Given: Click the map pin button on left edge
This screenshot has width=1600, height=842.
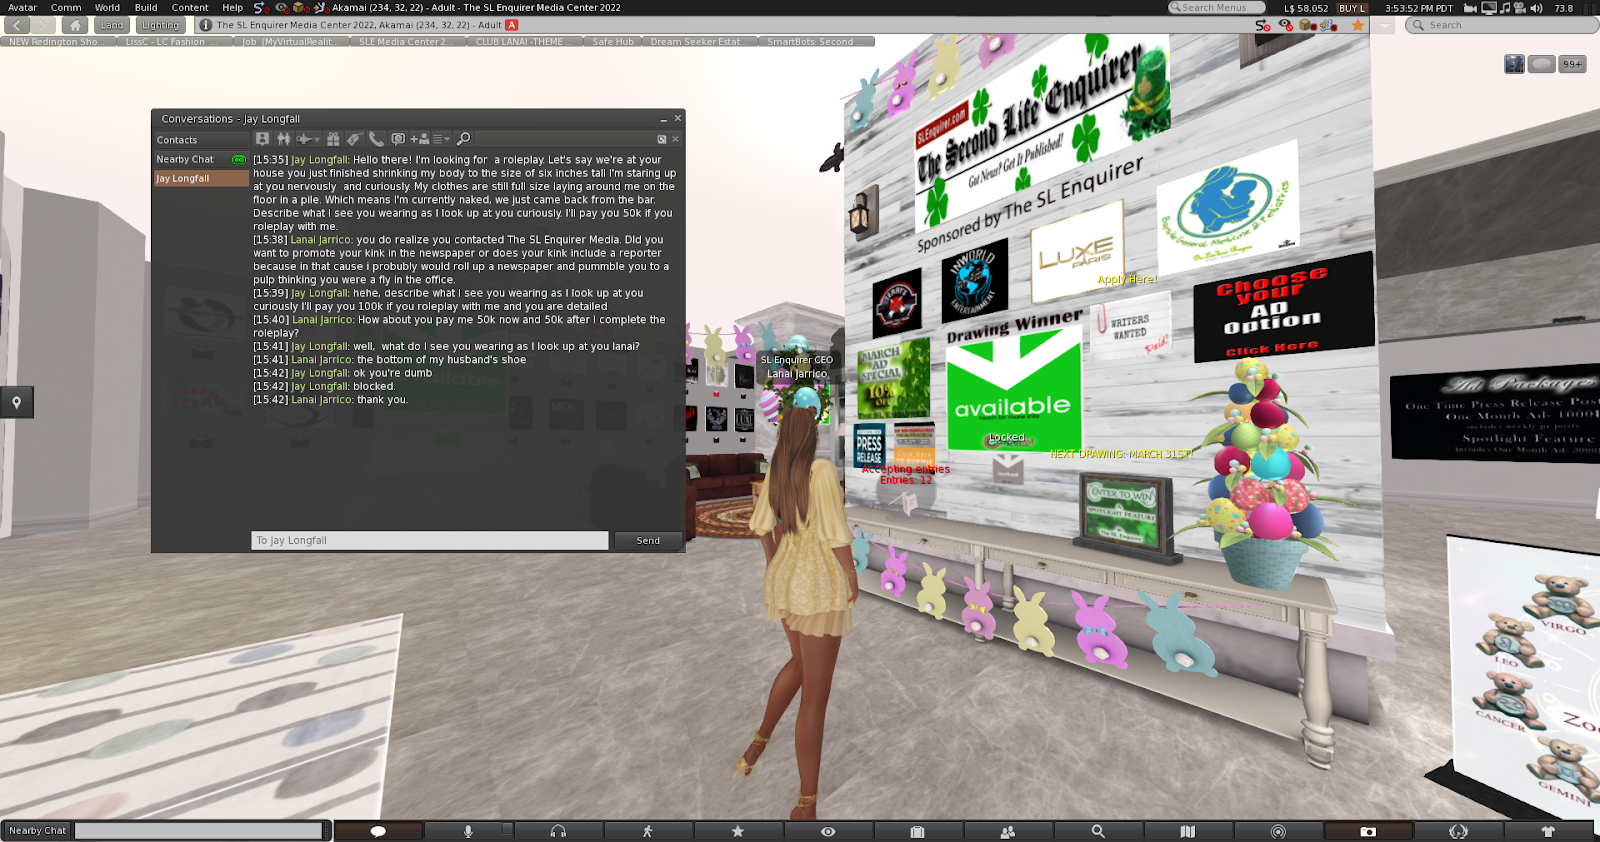Looking at the screenshot, I should (17, 402).
